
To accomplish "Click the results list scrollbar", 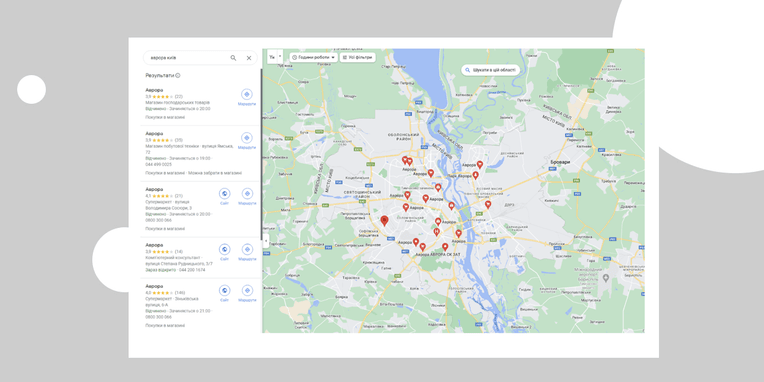I will coord(261,153).
